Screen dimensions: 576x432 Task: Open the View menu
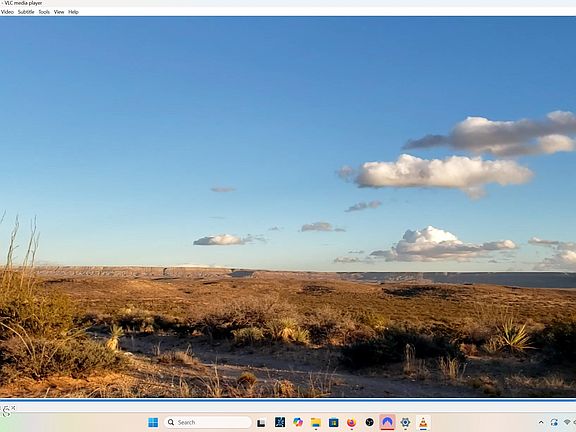[59, 12]
